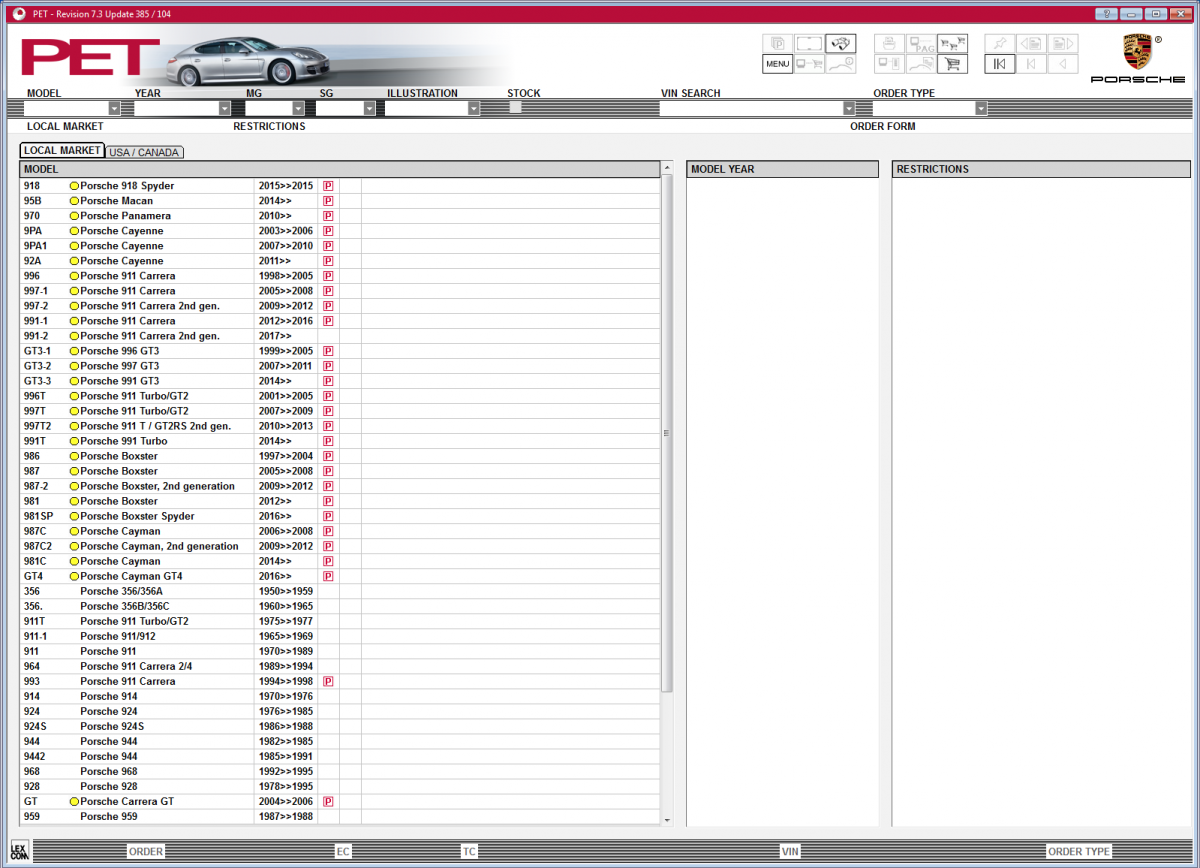1200x868 pixels.
Task: Click the red P icon for Panamera
Action: tap(327, 216)
